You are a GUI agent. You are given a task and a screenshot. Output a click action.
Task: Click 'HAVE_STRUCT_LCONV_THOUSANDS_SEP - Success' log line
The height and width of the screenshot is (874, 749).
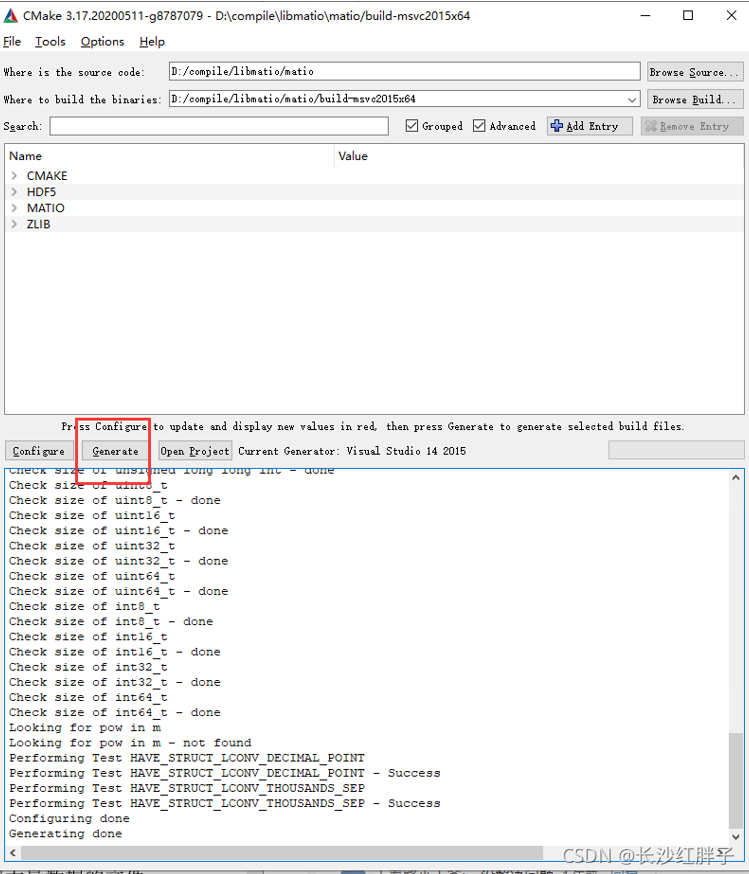tap(225, 804)
